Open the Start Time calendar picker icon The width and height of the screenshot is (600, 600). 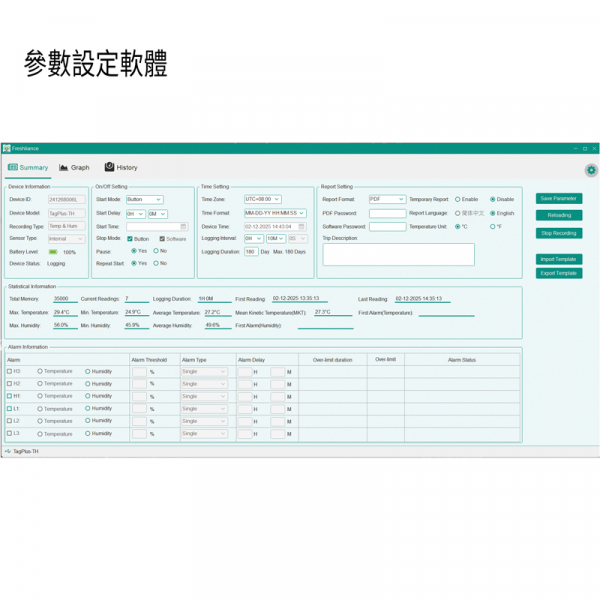click(x=184, y=226)
